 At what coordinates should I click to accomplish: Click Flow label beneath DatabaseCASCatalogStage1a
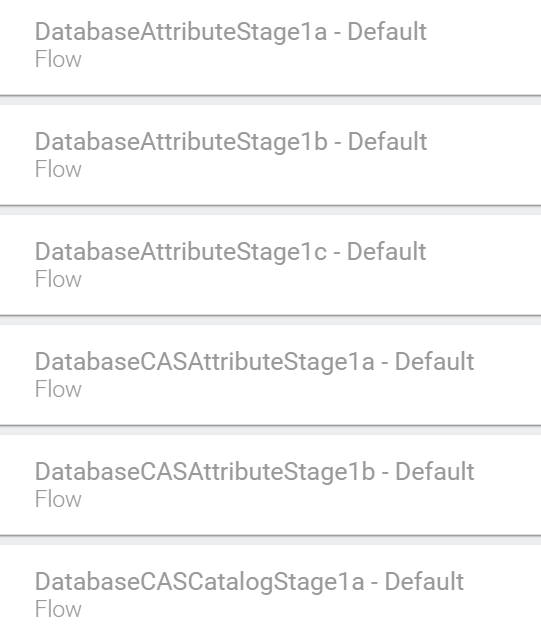58,609
